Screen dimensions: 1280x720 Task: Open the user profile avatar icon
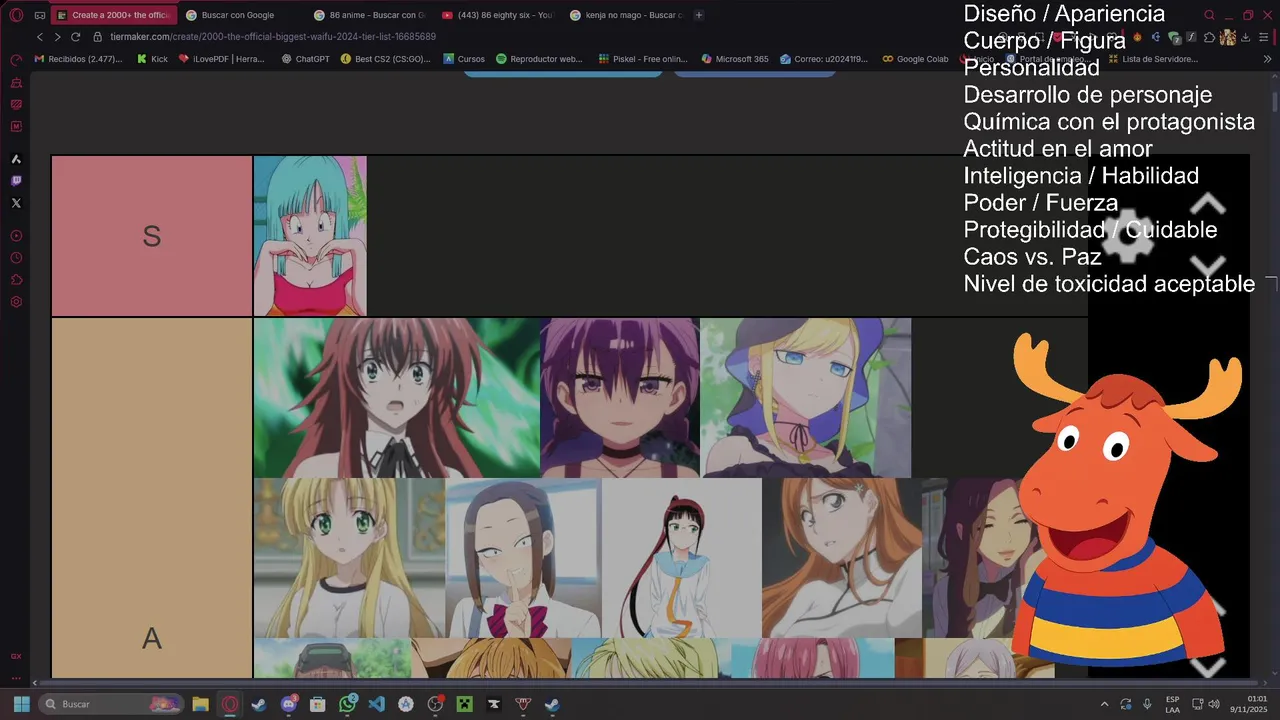click(x=1228, y=37)
